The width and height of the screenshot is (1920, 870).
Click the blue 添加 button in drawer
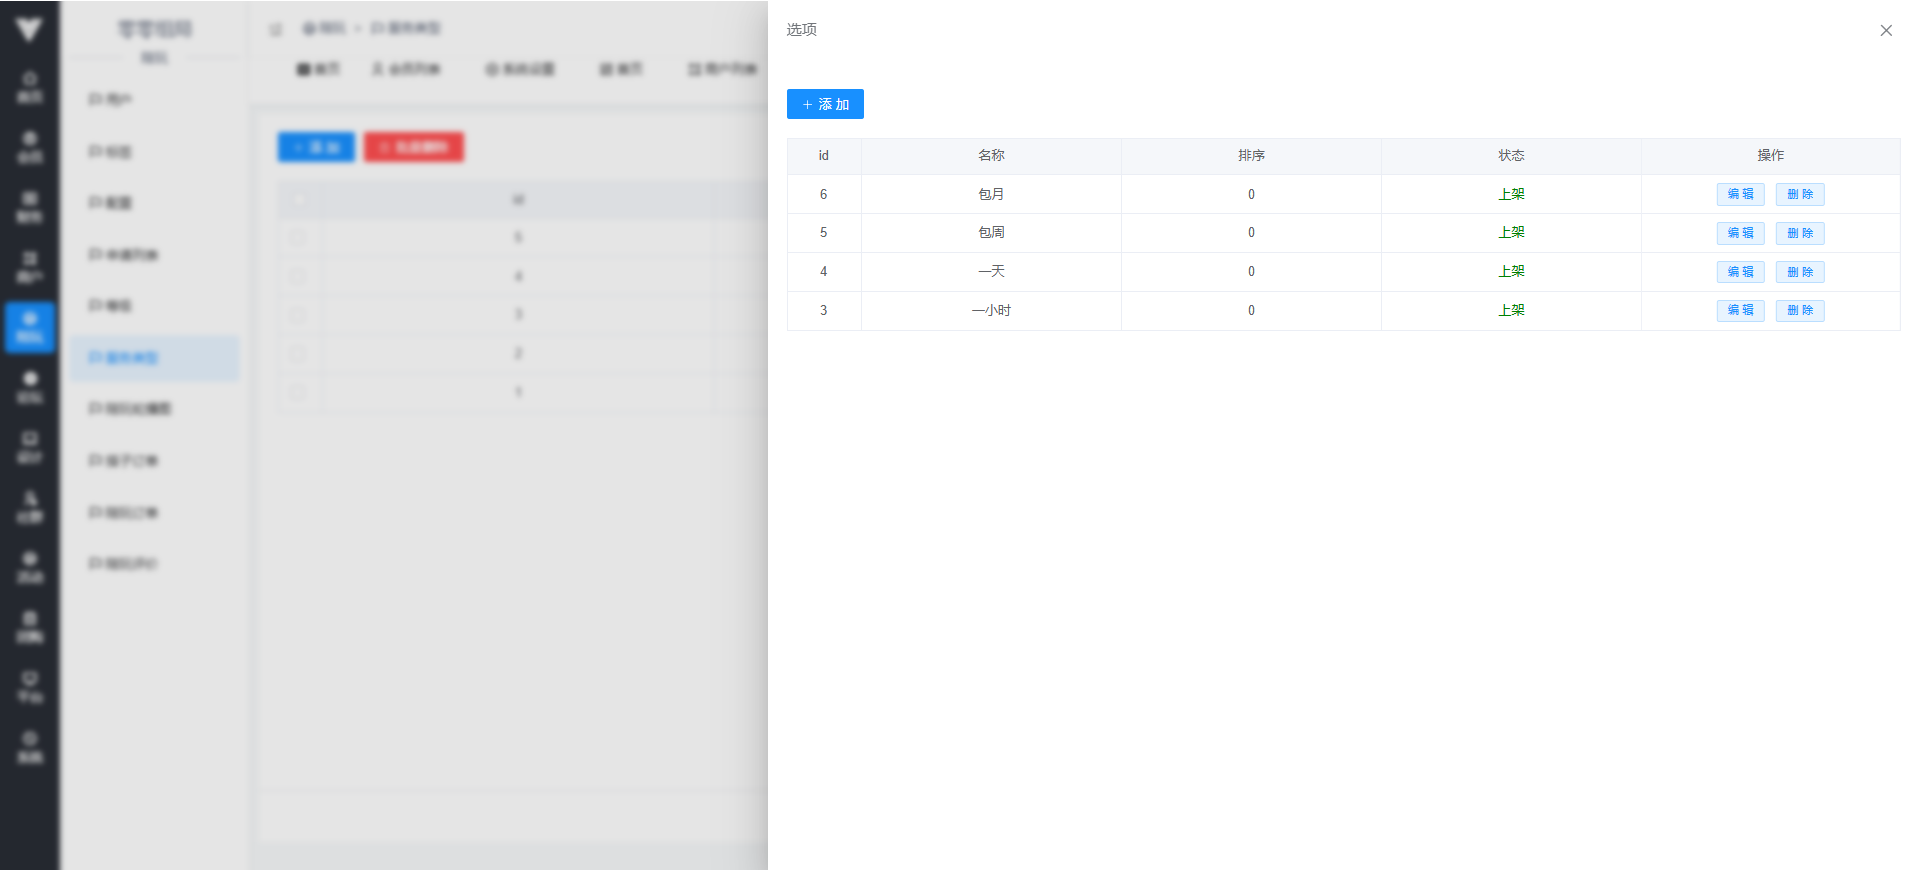(x=825, y=104)
